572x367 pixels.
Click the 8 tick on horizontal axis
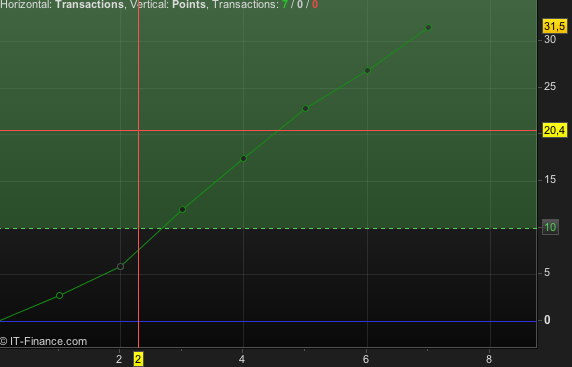pos(489,360)
